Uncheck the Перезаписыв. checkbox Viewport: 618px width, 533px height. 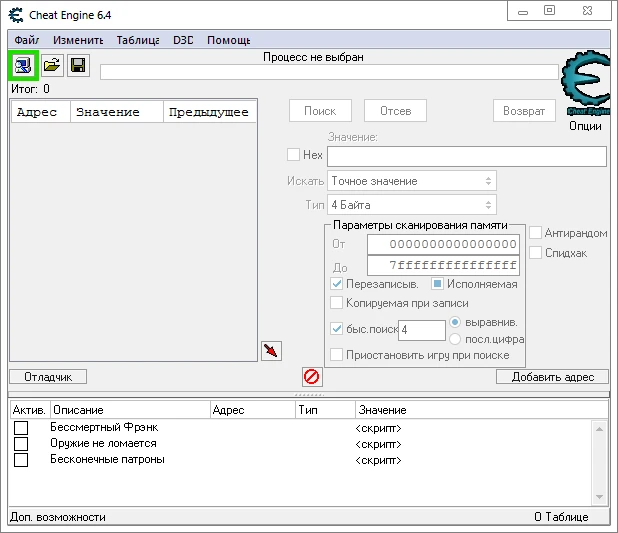pos(337,283)
